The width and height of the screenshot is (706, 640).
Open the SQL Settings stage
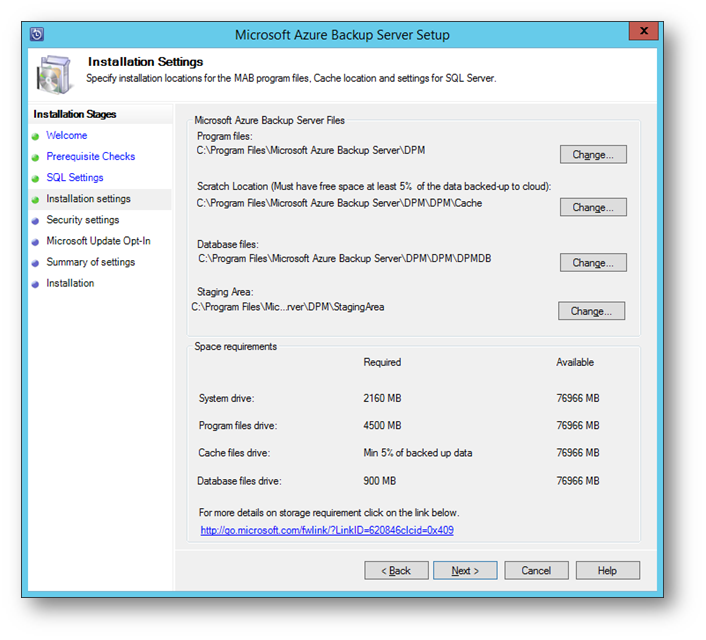pyautogui.click(x=75, y=177)
